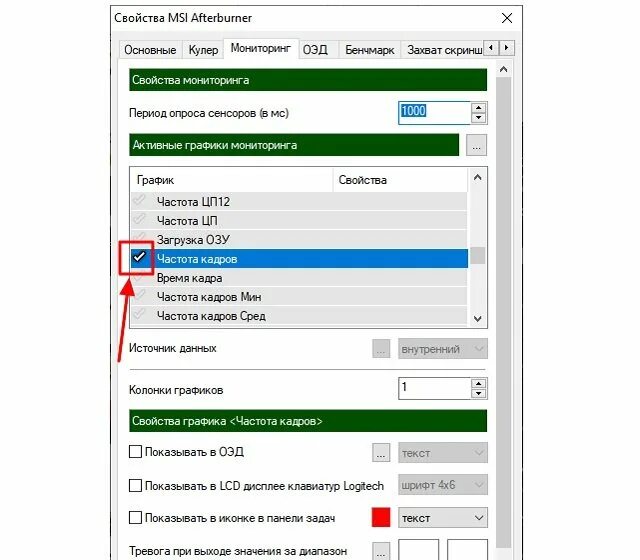Click the graph list scrollbar thumb
This screenshot has width=640, height=560.
click(478, 256)
